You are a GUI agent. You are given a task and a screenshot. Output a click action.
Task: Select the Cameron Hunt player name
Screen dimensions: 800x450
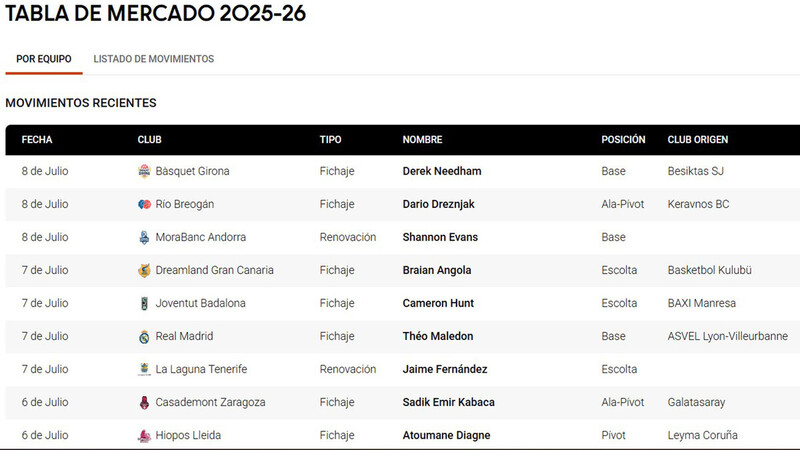tap(438, 303)
